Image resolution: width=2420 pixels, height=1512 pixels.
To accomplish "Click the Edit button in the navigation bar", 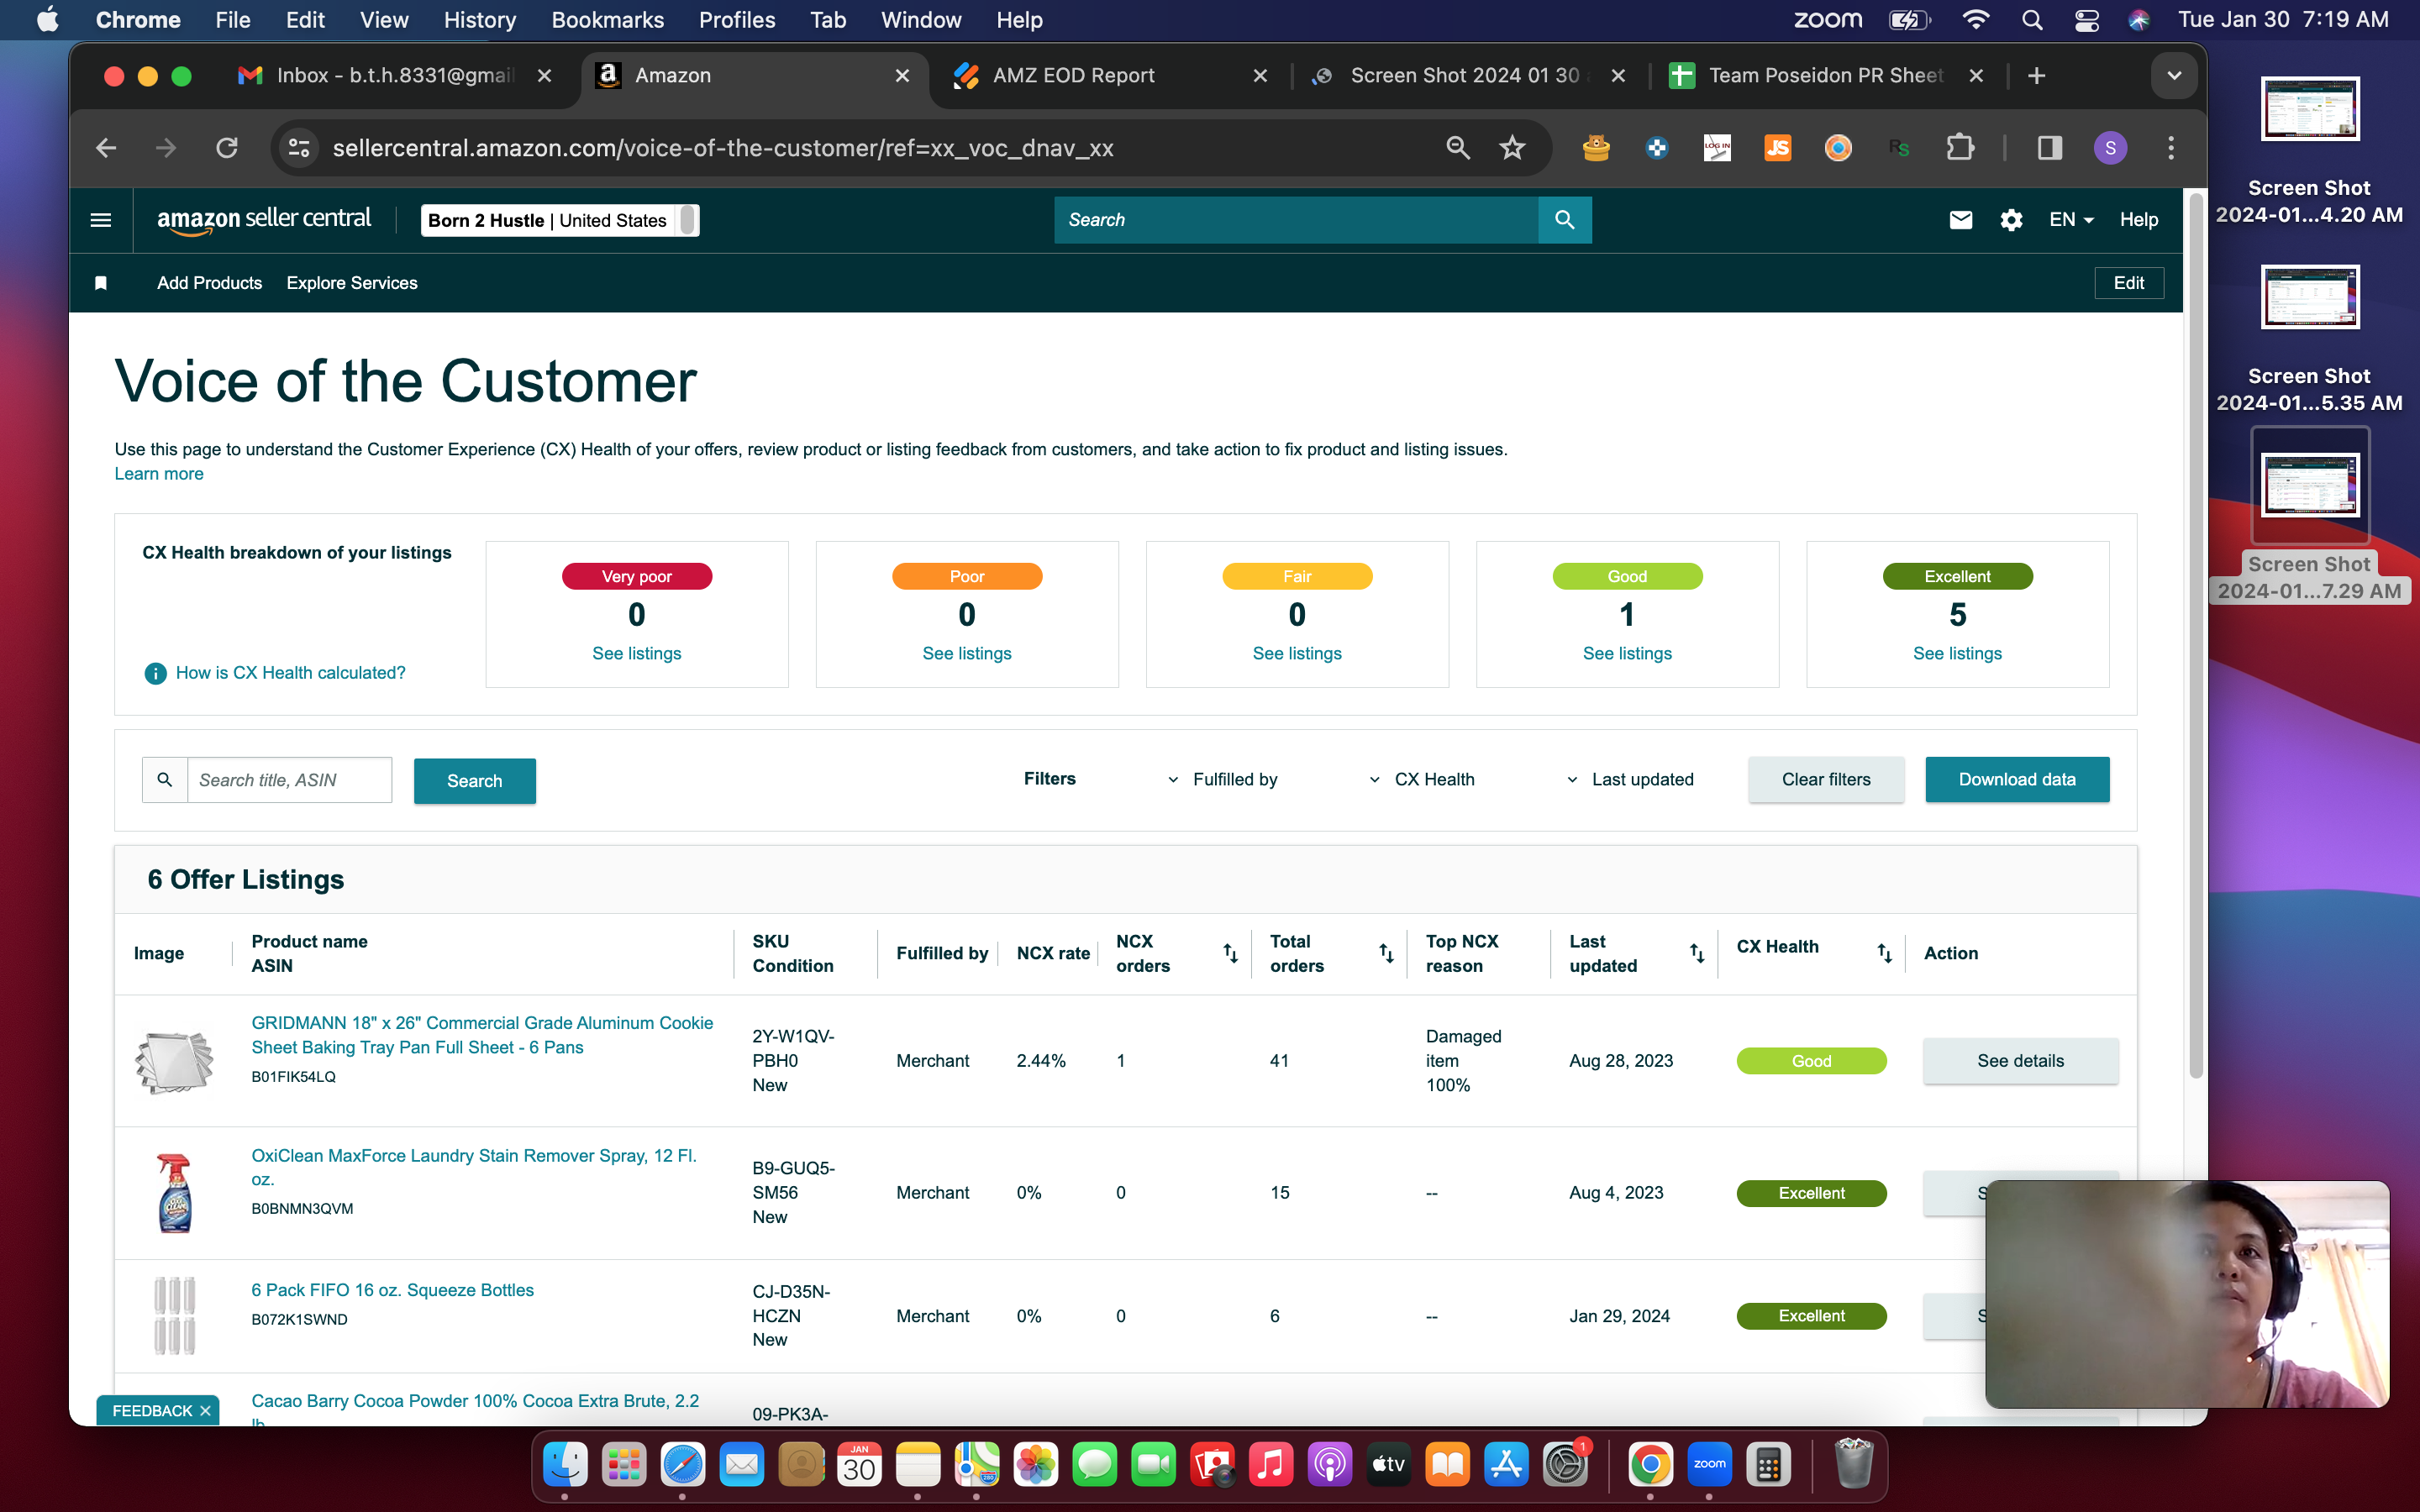I will click(2129, 283).
